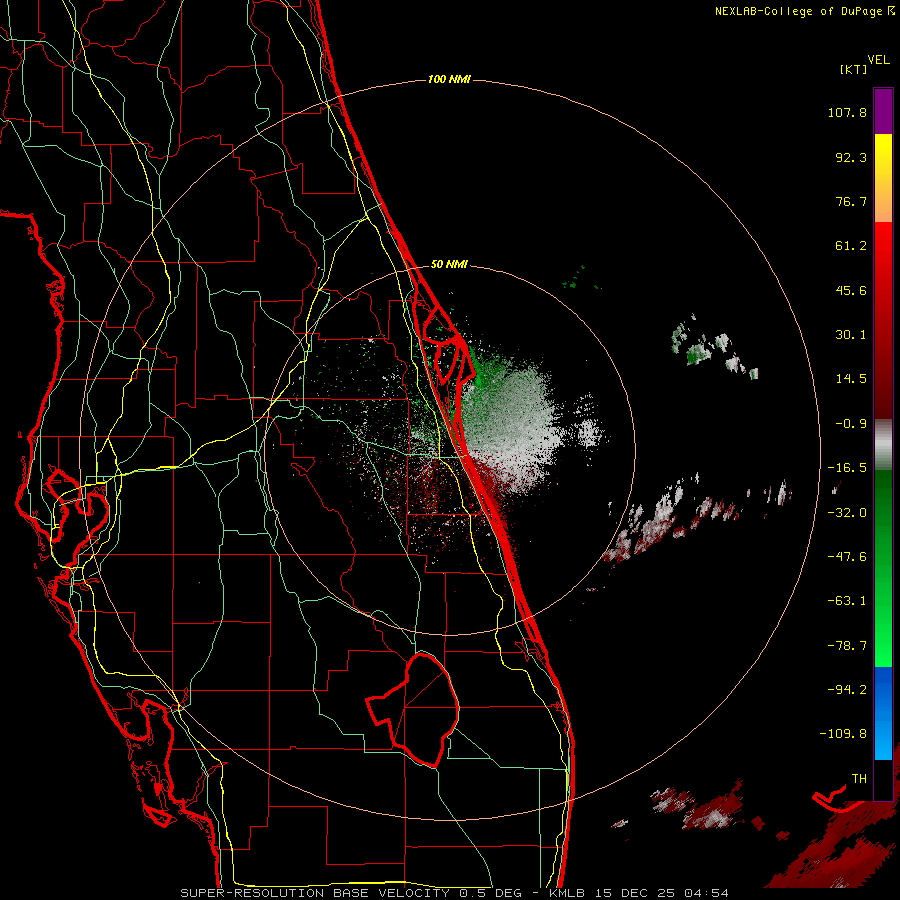Click the -32.0 velocity scale value
The width and height of the screenshot is (900, 900).
[847, 513]
